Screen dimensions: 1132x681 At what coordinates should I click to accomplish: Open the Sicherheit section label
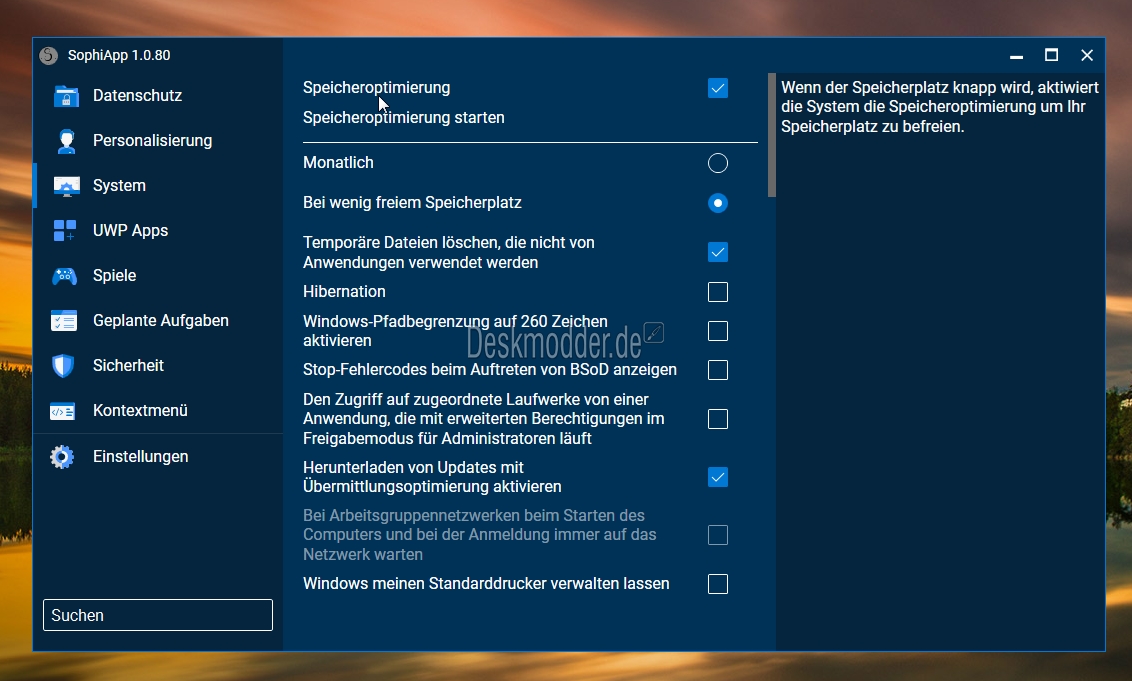click(x=128, y=365)
